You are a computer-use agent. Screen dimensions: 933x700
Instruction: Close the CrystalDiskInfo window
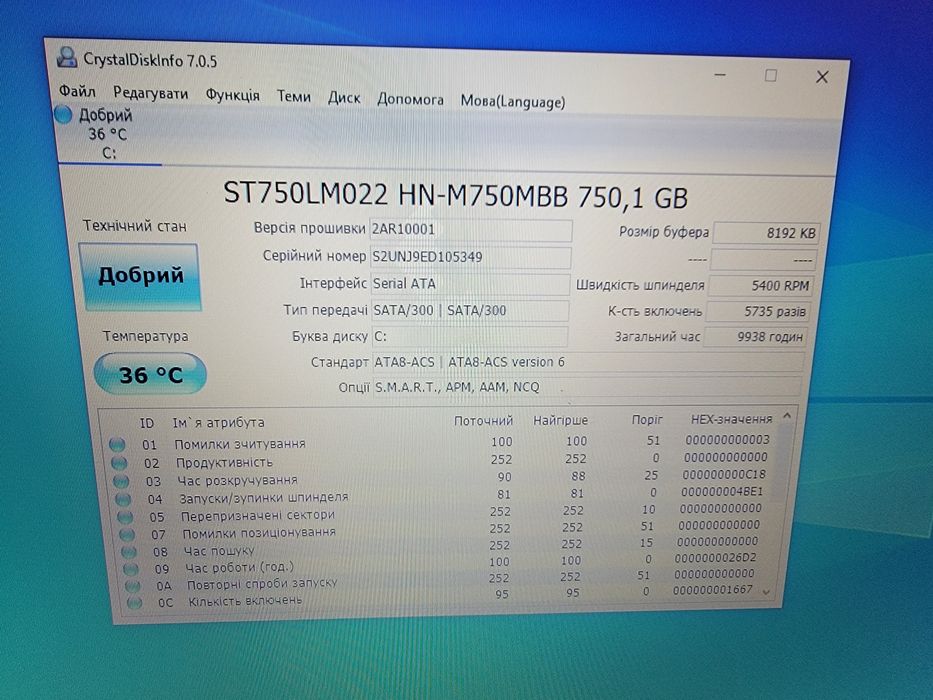[822, 77]
